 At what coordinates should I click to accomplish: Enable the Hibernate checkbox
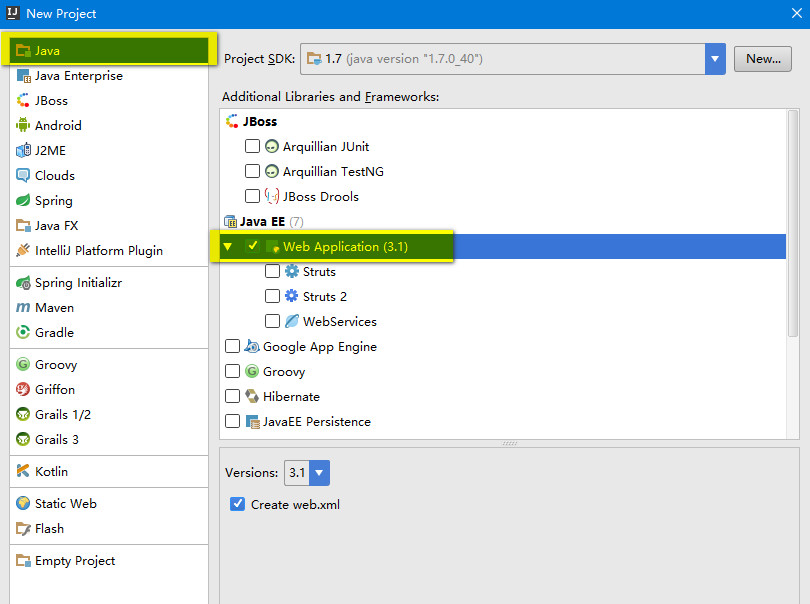[232, 396]
